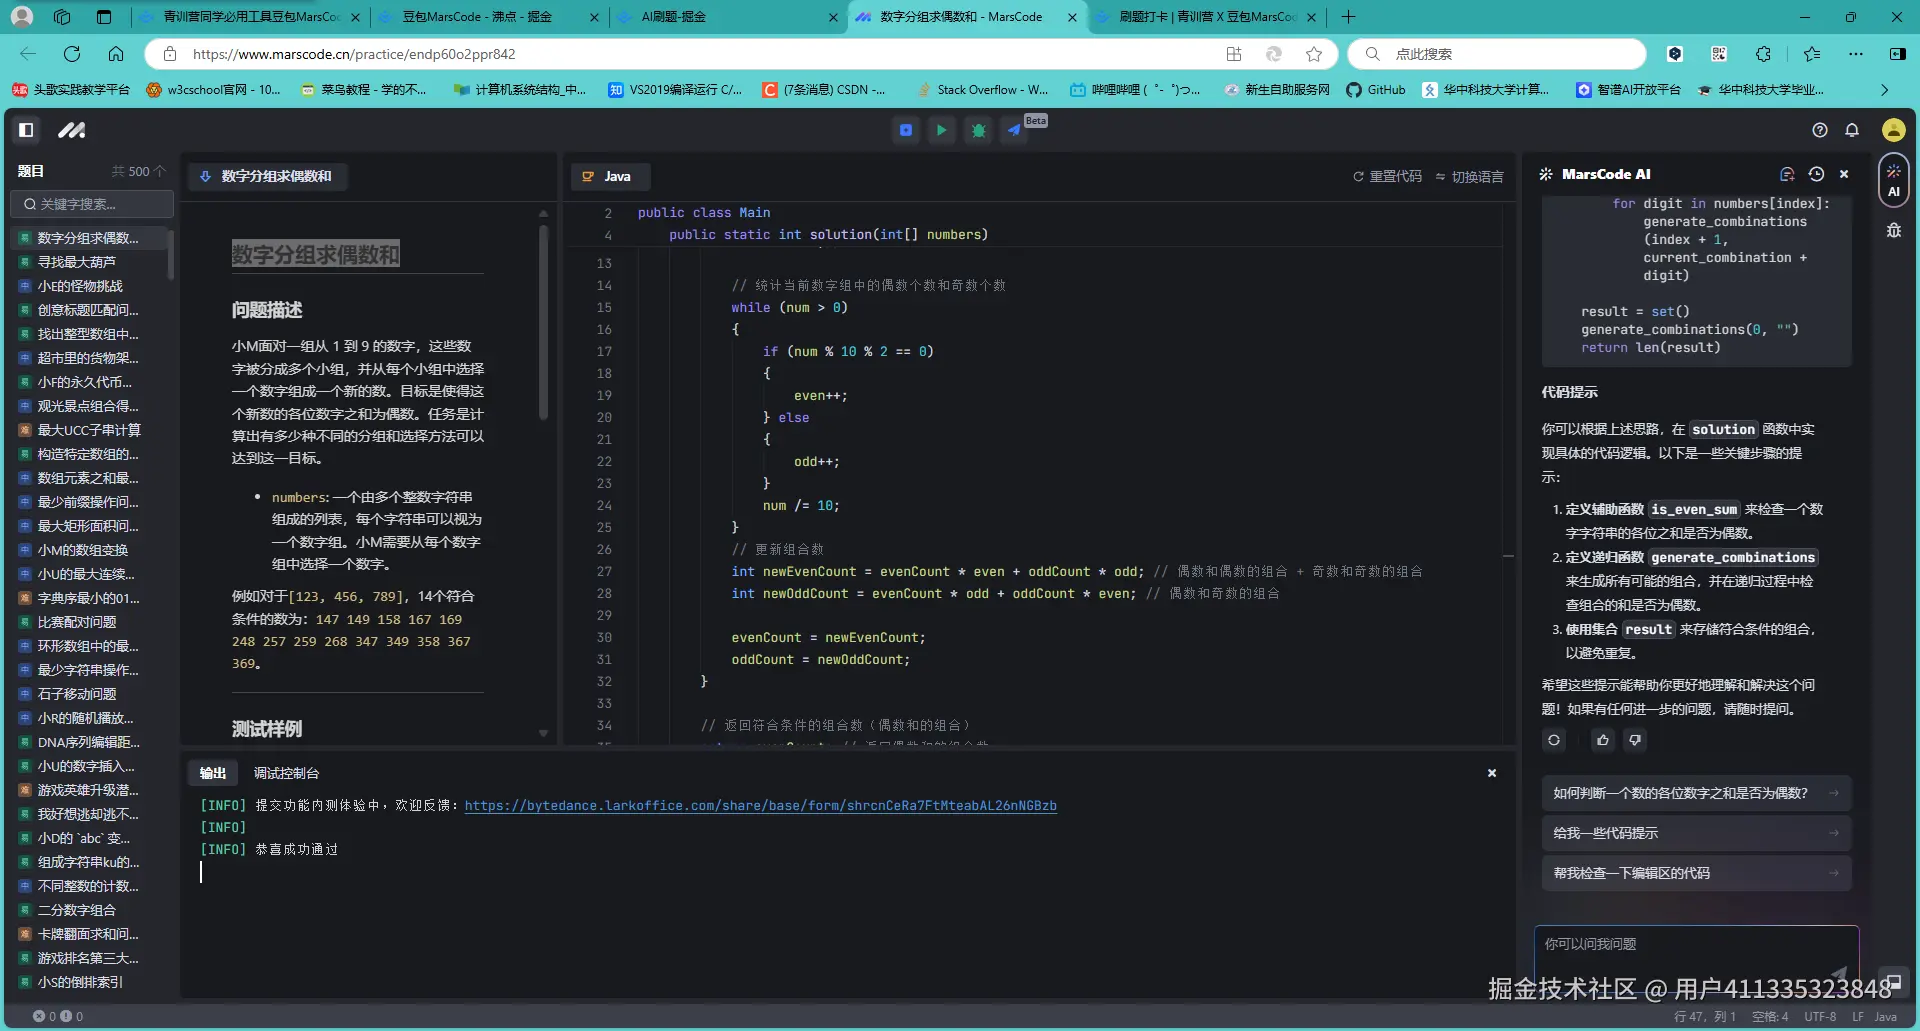Open problem 石子移动问题
This screenshot has height=1031, width=1920.
[x=77, y=694]
